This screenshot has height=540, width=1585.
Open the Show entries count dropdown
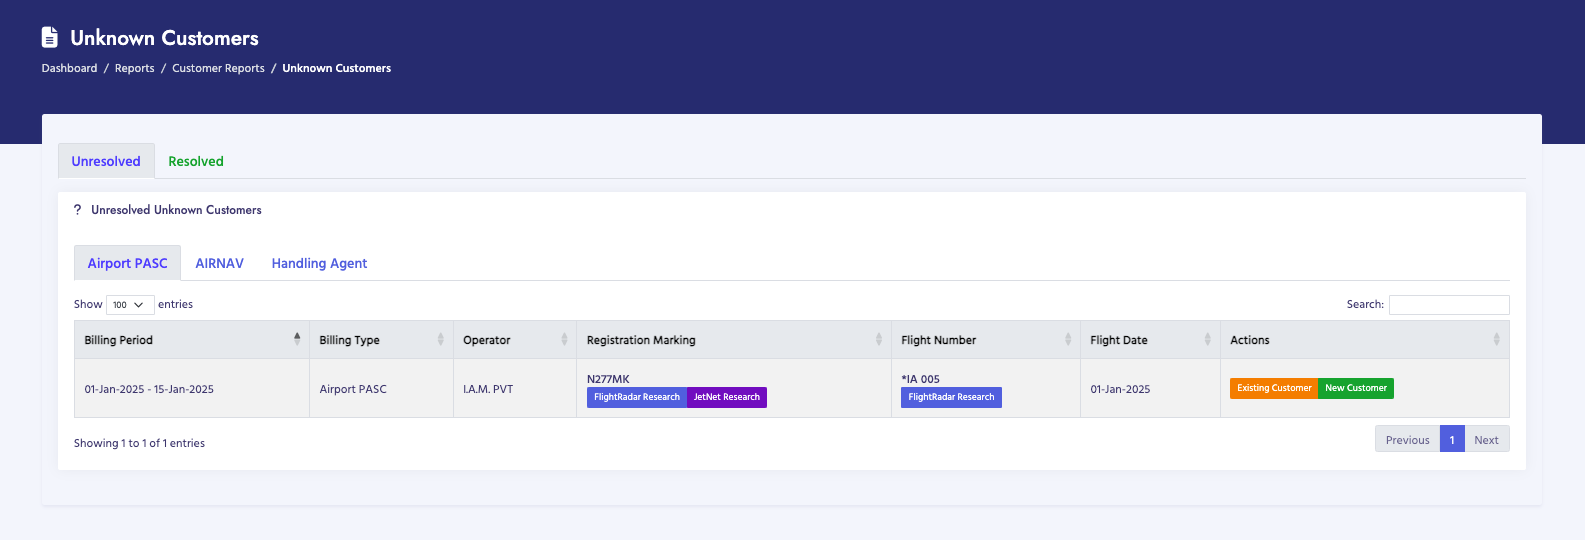pos(129,305)
